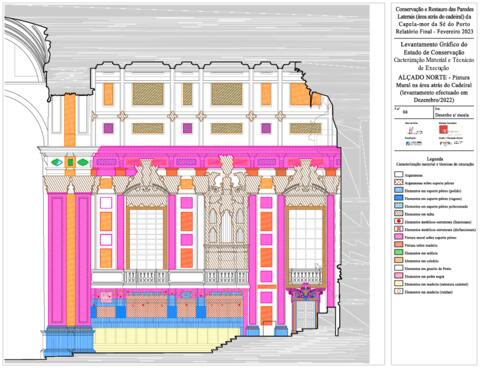Click 'Elementos em pedra negra' label

pos(424,277)
